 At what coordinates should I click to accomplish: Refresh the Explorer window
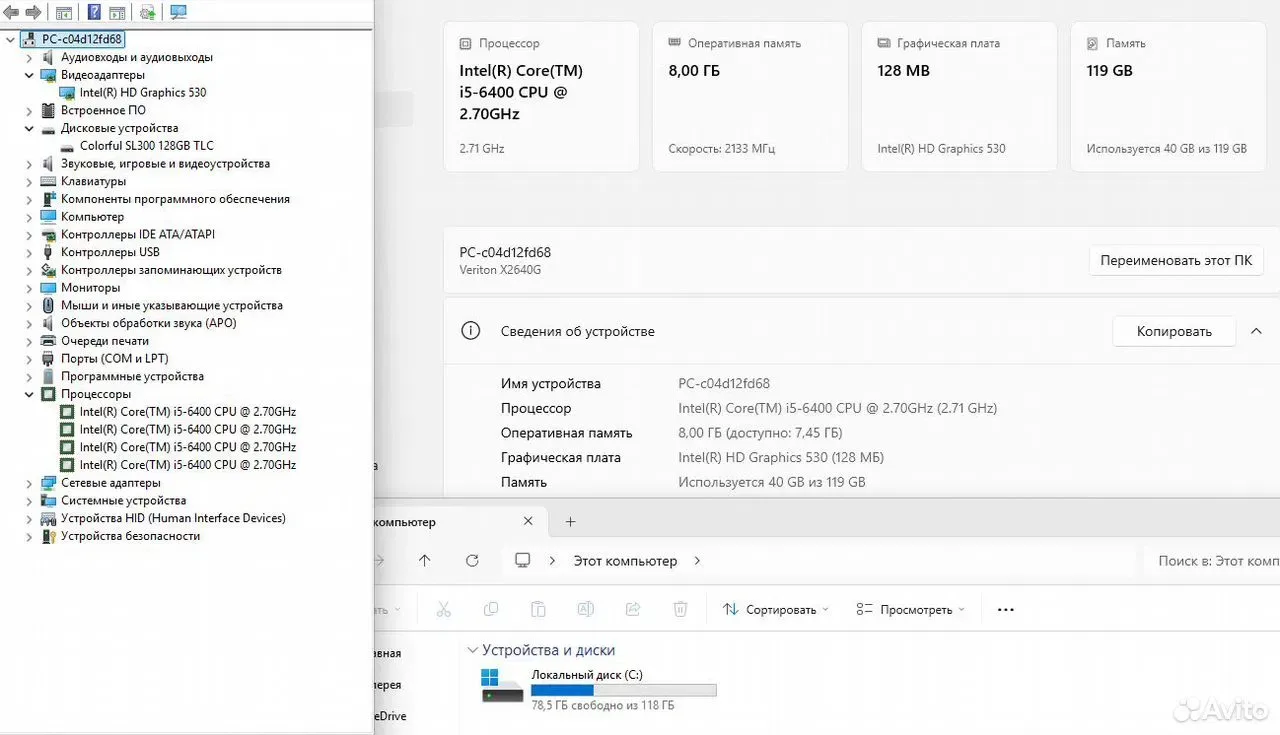[472, 561]
